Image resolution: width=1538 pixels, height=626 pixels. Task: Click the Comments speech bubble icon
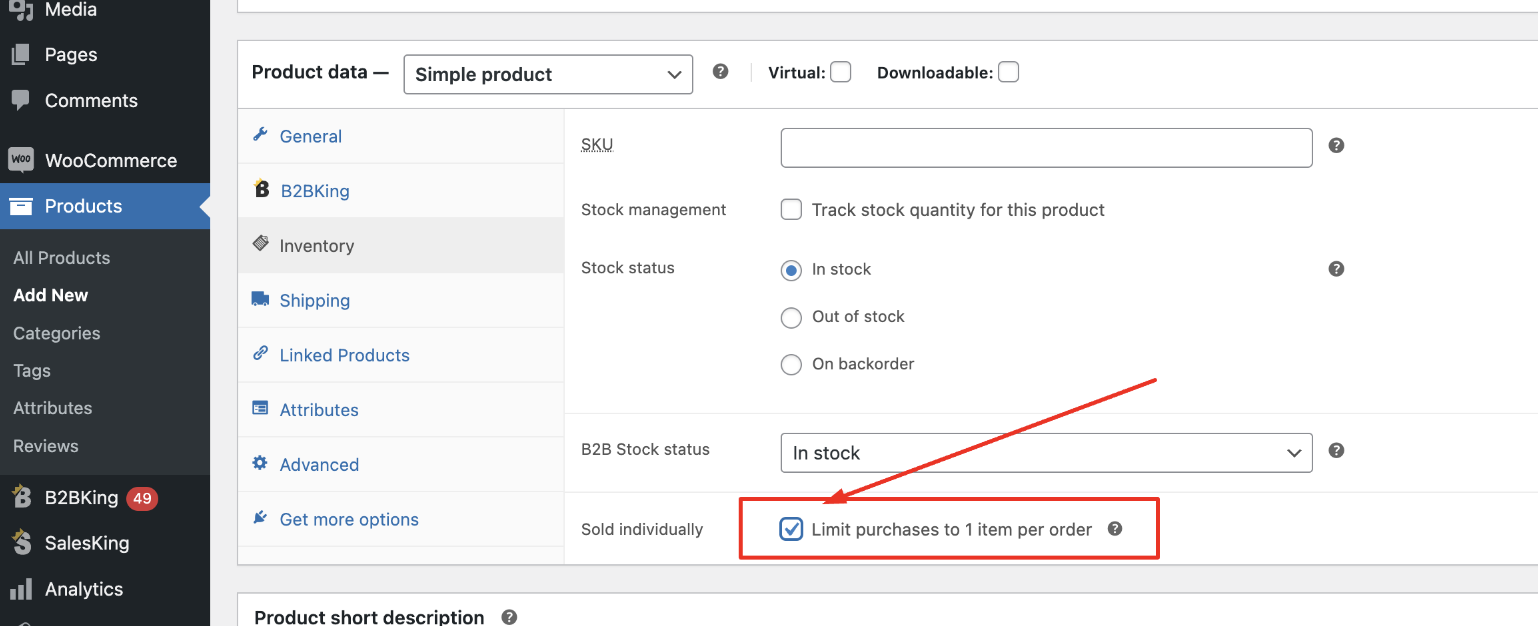[21, 101]
